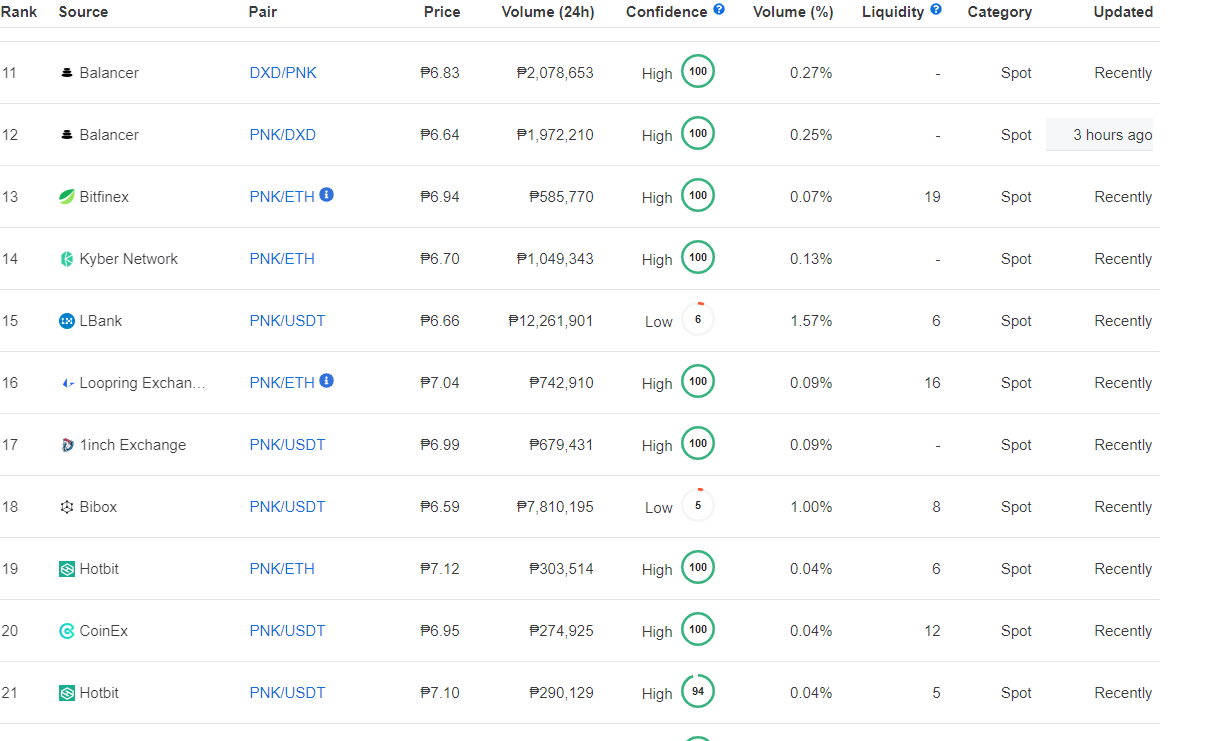Viewport: 1231px width, 741px height.
Task: Click the Bitfinex leaf logo
Action: click(67, 197)
